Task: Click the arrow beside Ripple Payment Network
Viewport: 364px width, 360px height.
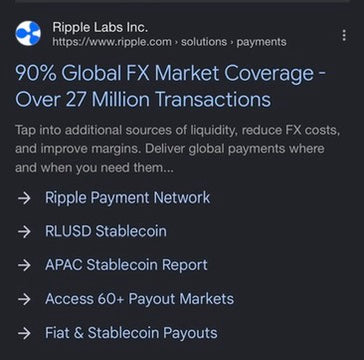Action: [24, 198]
